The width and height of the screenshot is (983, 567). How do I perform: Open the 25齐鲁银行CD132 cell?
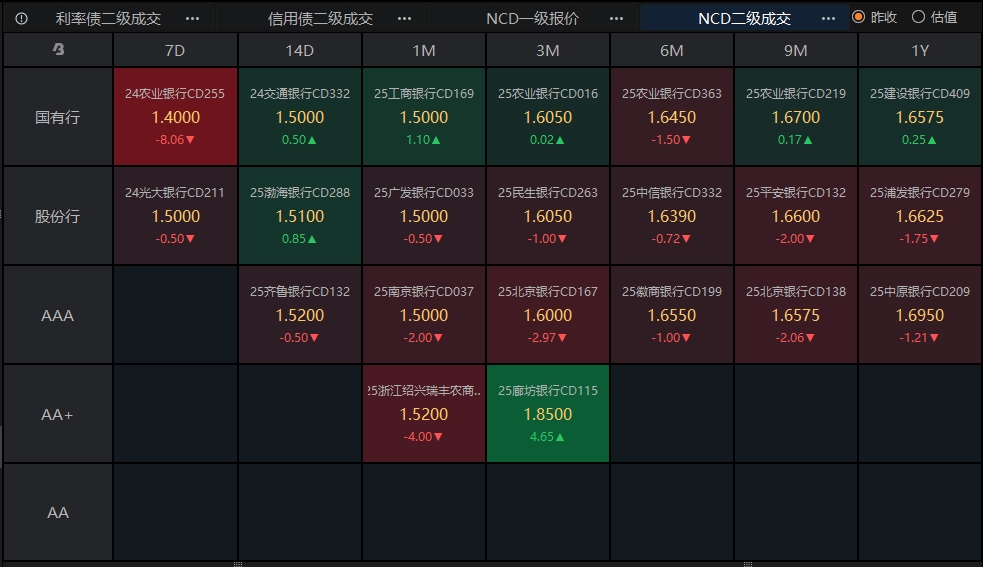(300, 315)
